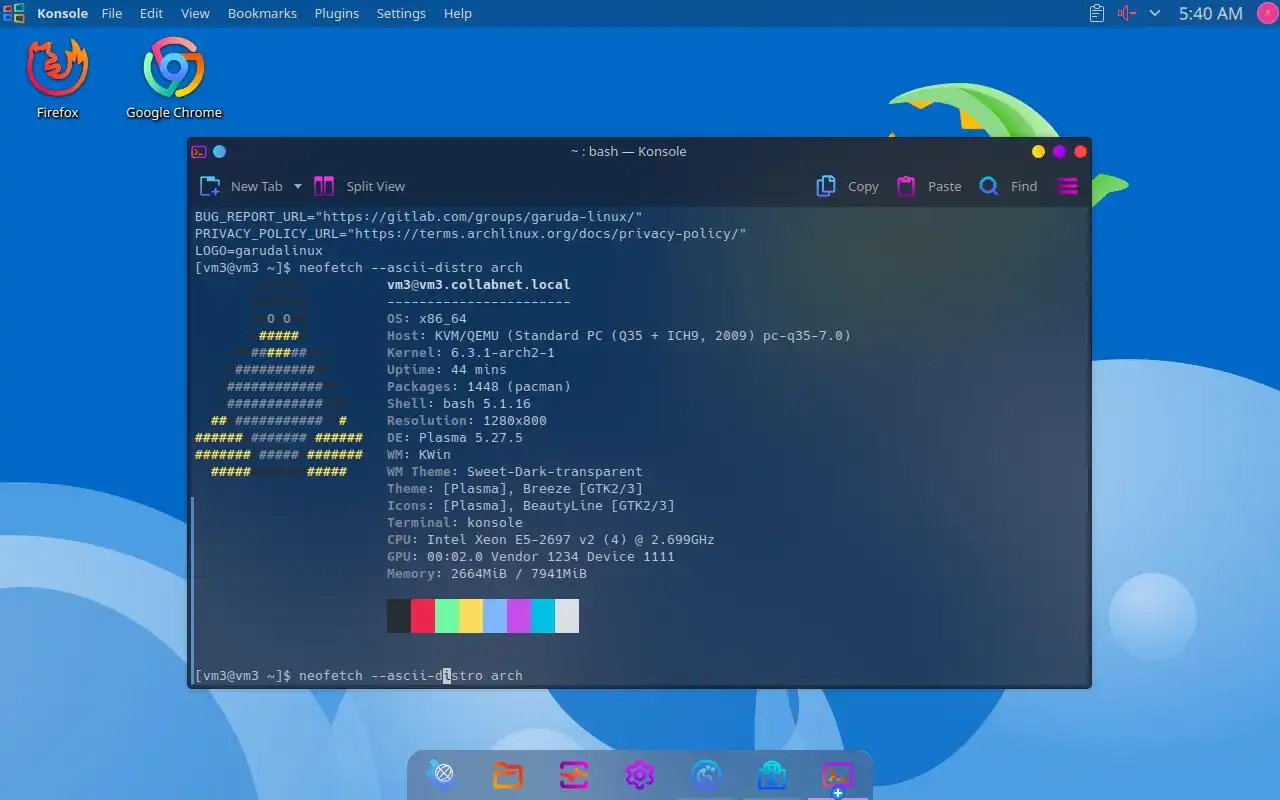This screenshot has height=800, width=1280.
Task: Click the globe browser icon in dock
Action: [443, 773]
